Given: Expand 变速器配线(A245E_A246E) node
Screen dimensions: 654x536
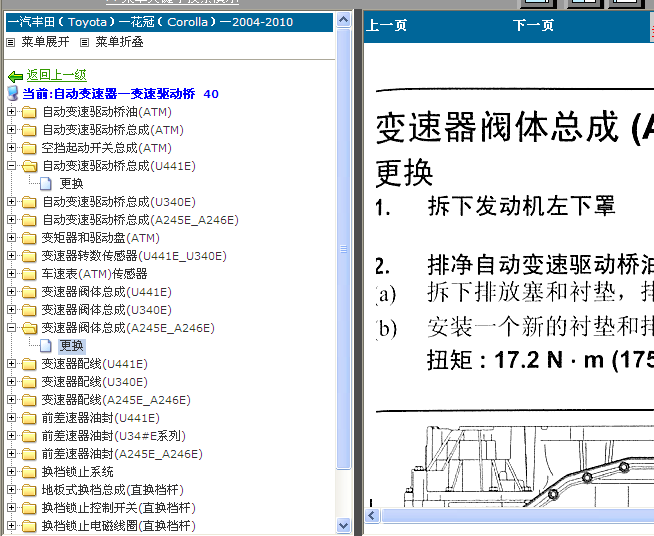Looking at the screenshot, I should click(x=12, y=400).
